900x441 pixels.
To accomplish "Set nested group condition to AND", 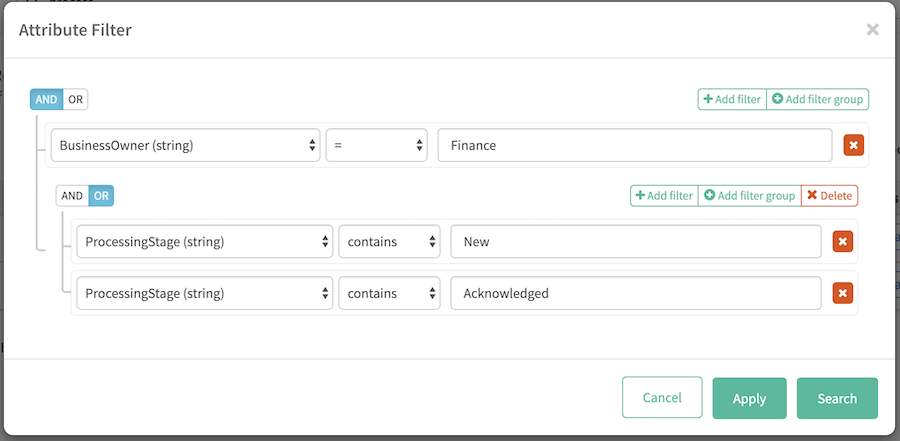I will 72,195.
